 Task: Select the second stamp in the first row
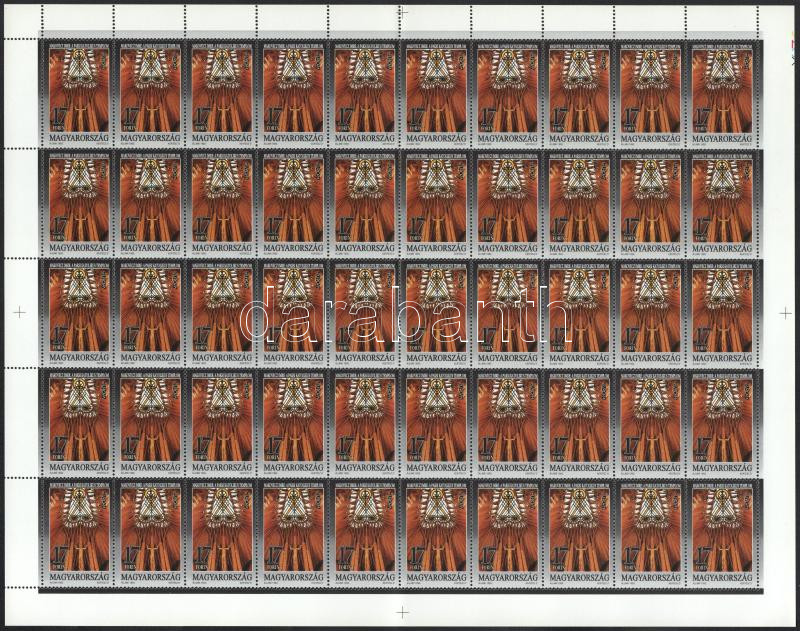[149, 92]
